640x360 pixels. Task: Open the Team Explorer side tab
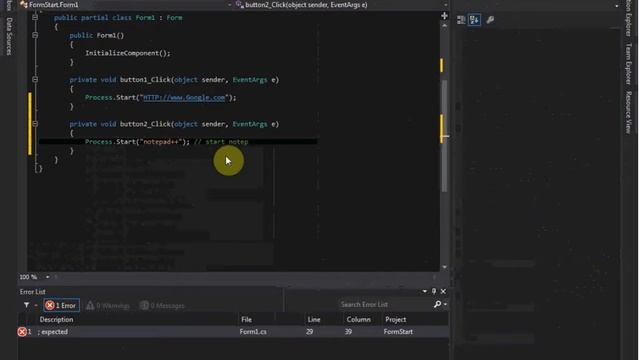tap(629, 64)
